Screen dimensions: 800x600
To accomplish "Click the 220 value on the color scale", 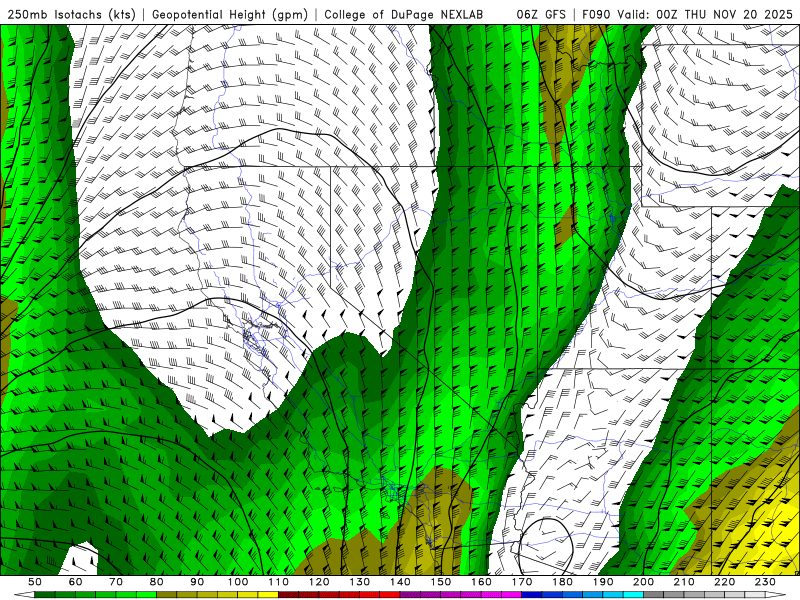I will point(724,582).
